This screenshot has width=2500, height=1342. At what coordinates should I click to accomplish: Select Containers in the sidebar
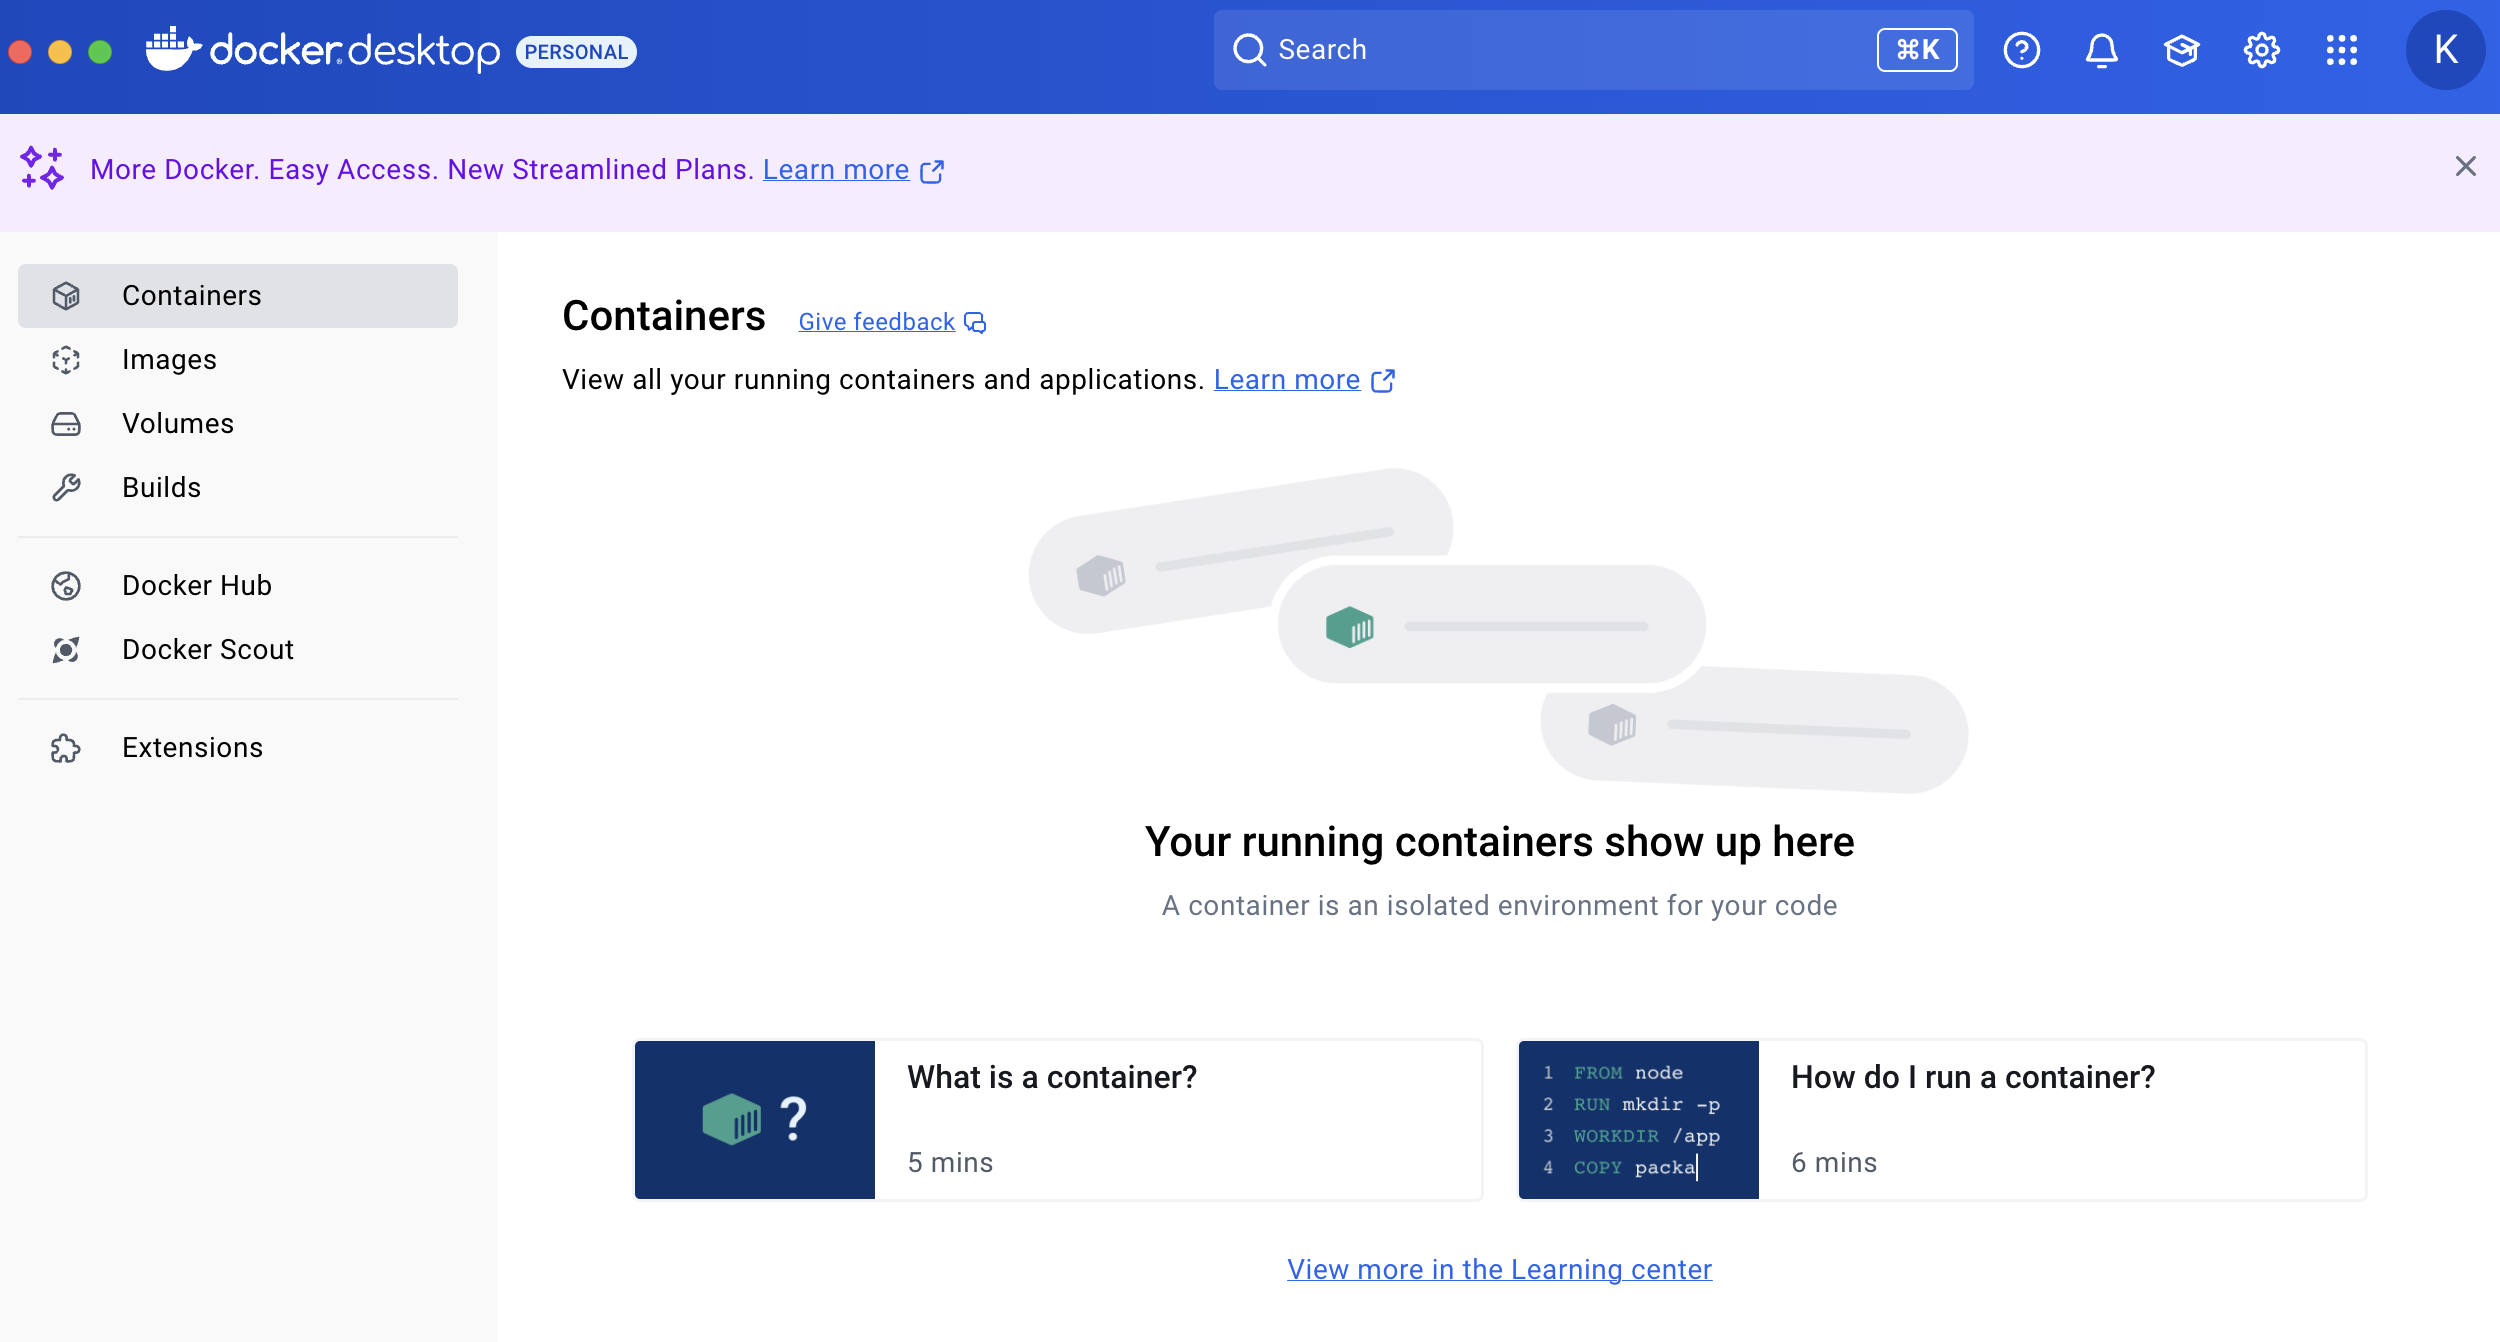191,296
